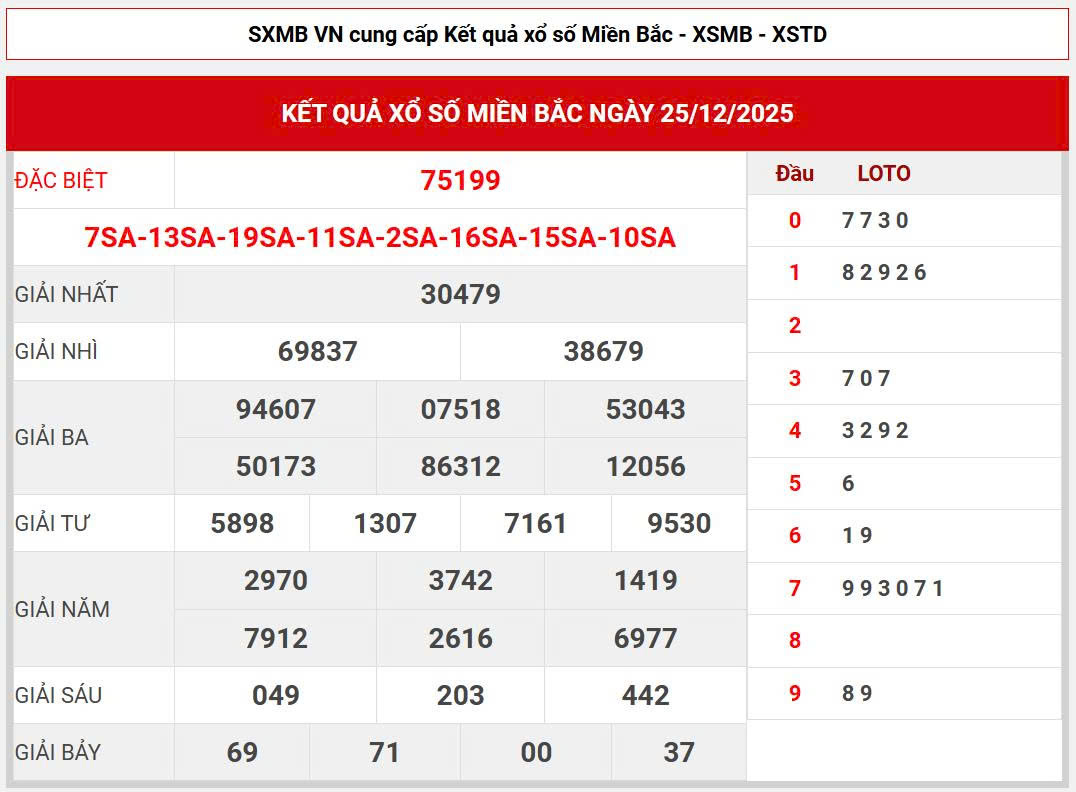Screen dimensions: 1076x792
Task: Click the page title heading SXMB VN
Action: [x=537, y=35]
